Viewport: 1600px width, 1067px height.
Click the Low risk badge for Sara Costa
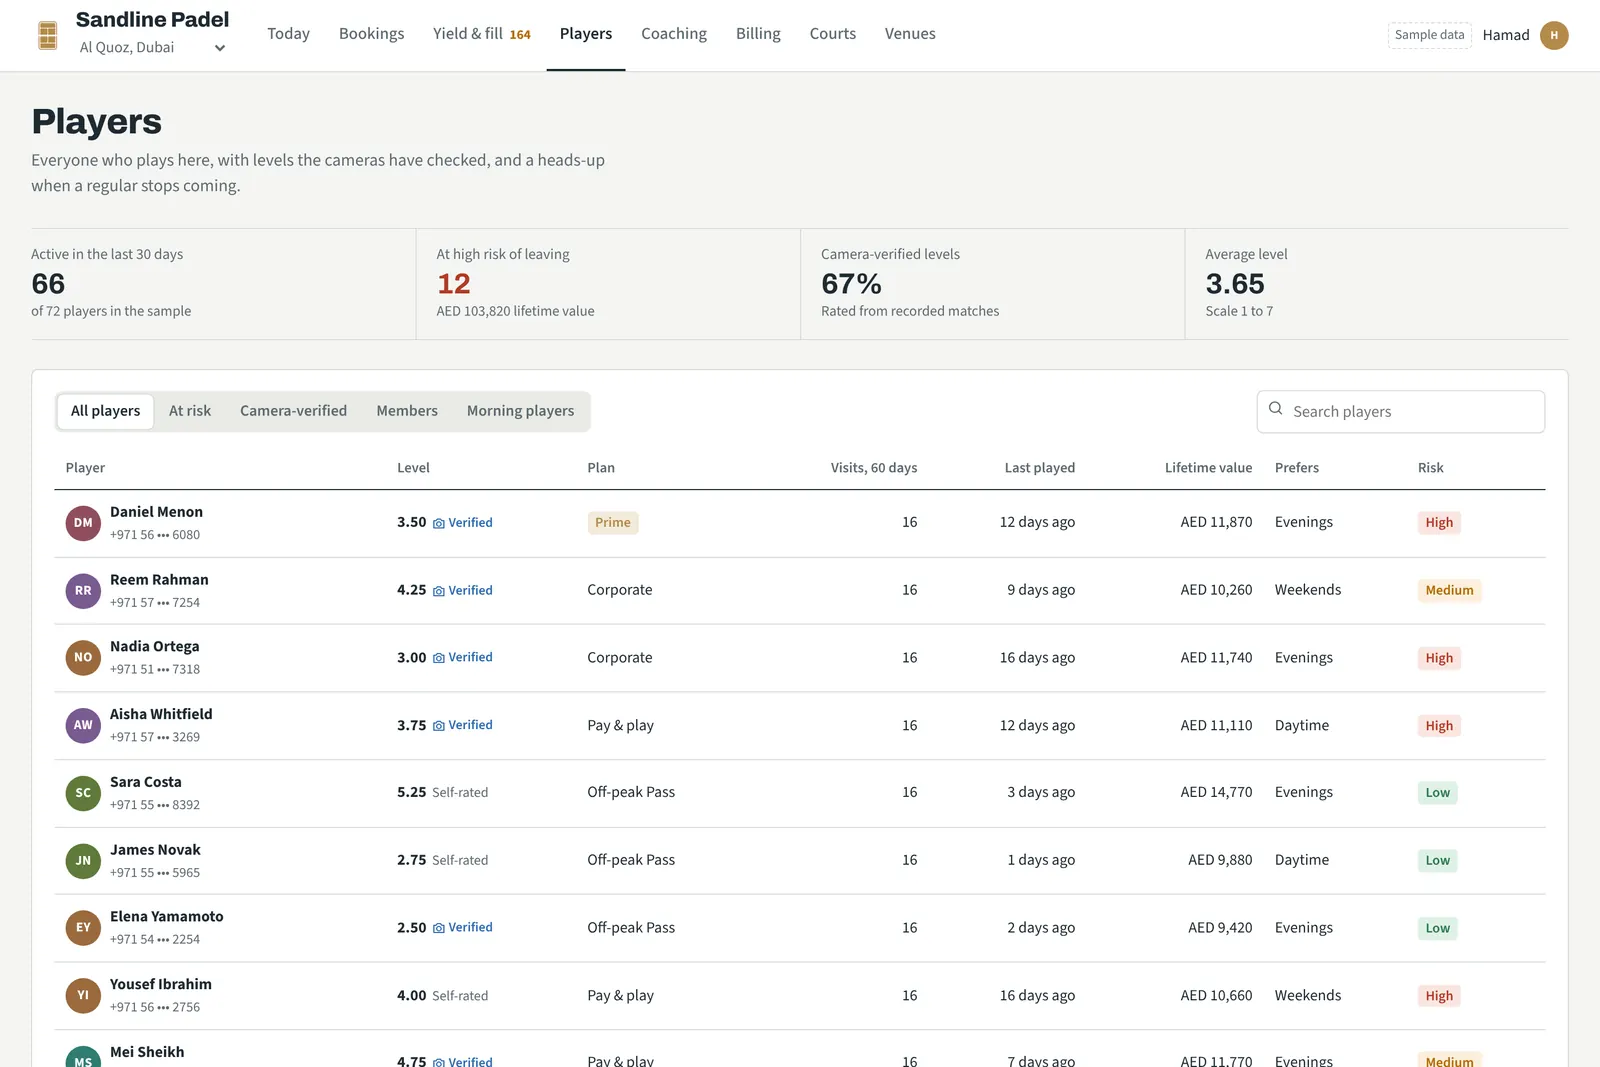click(x=1437, y=793)
